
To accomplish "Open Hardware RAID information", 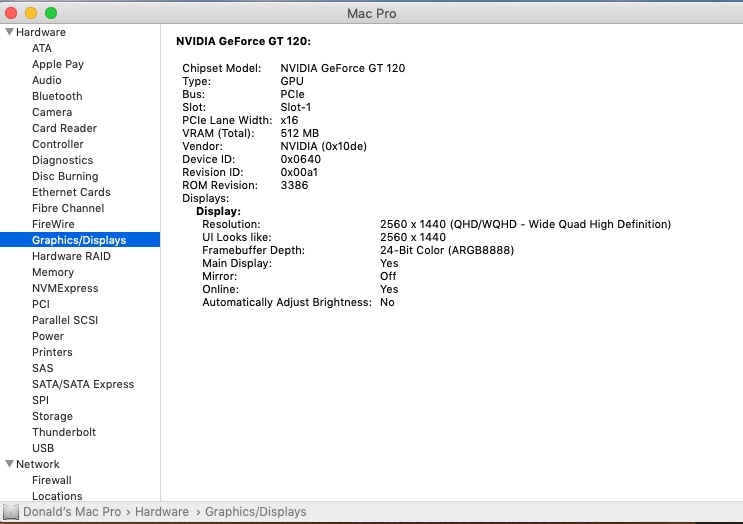I will click(71, 256).
